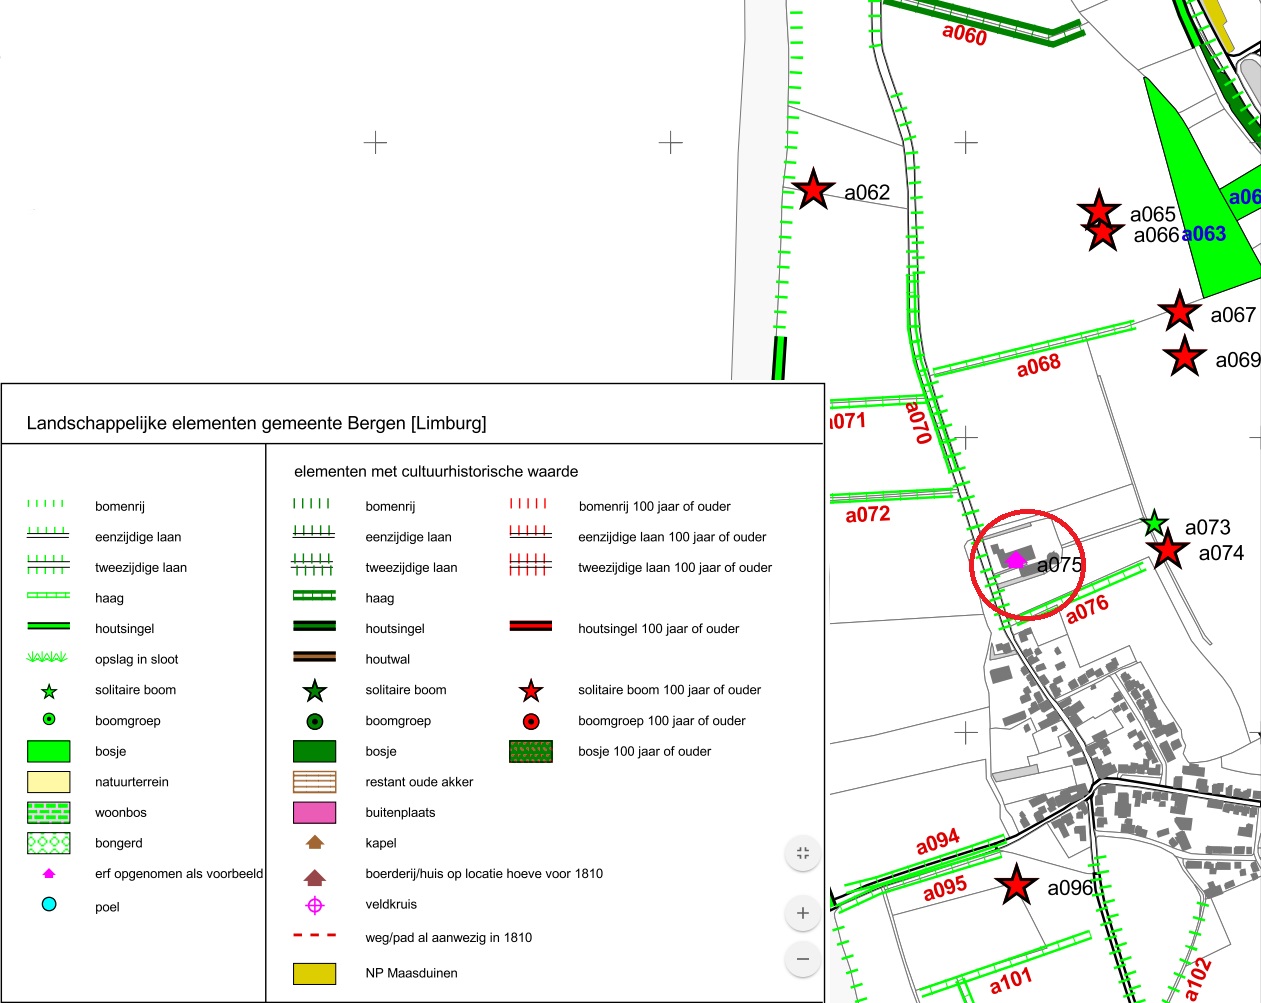The image size is (1261, 1003).
Task: Zoom in on the map with the plus button
Action: point(802,913)
